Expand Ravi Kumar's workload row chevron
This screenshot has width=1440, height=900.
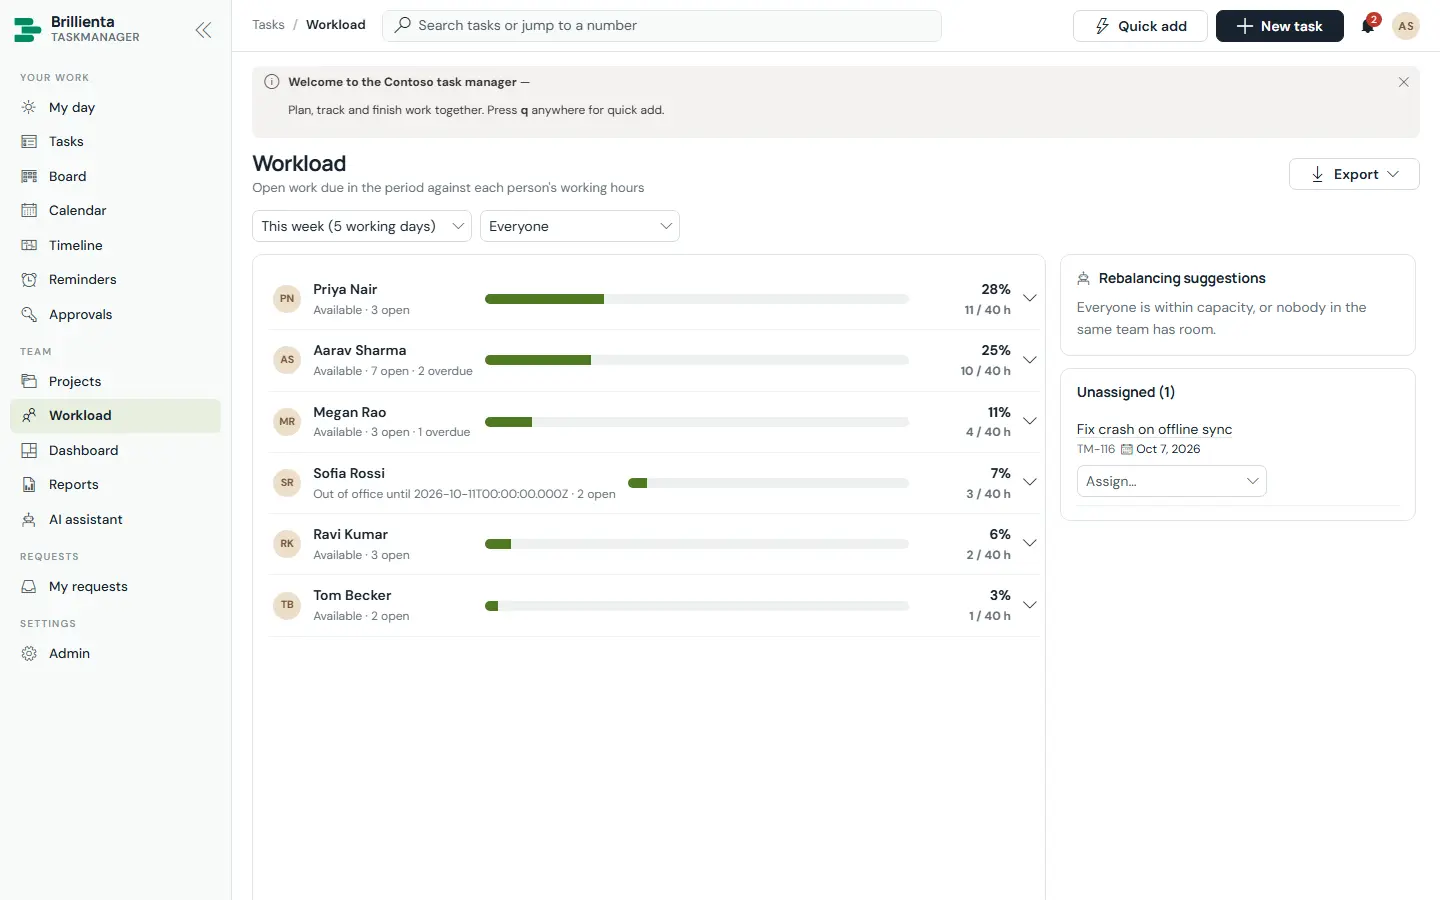click(x=1029, y=543)
